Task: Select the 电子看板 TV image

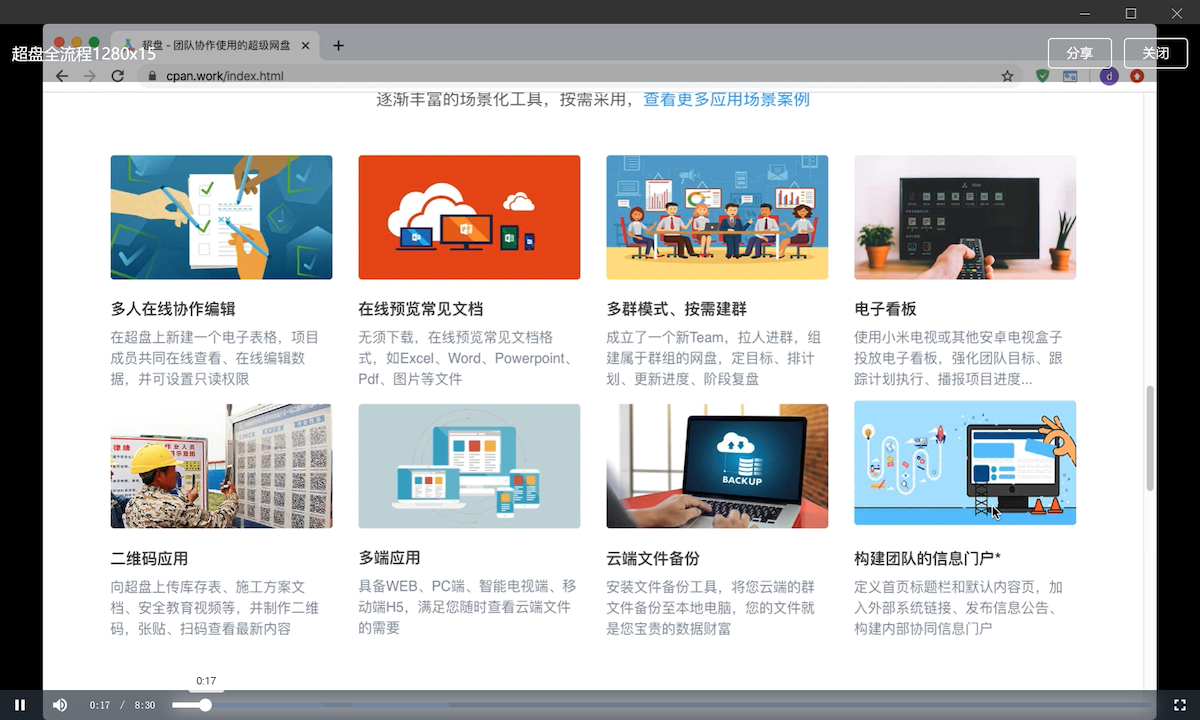Action: pyautogui.click(x=965, y=217)
